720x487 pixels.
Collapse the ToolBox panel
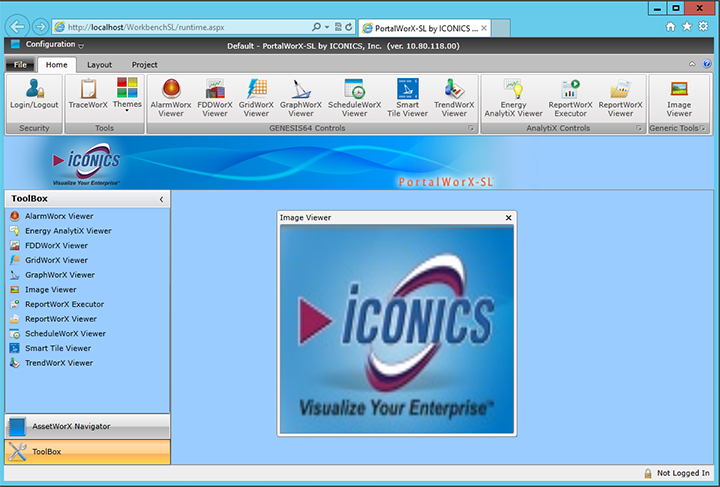pyautogui.click(x=161, y=199)
